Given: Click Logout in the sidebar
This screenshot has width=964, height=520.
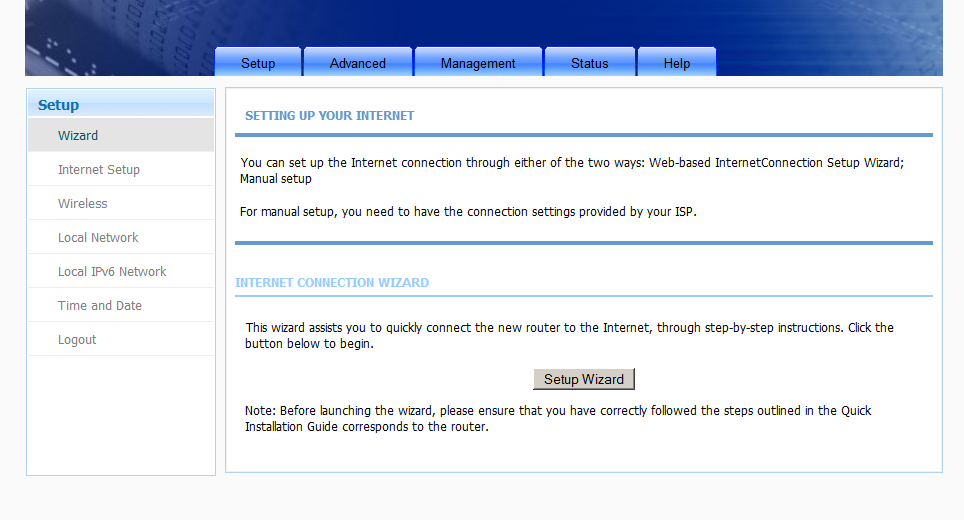Looking at the screenshot, I should pyautogui.click(x=77, y=340).
